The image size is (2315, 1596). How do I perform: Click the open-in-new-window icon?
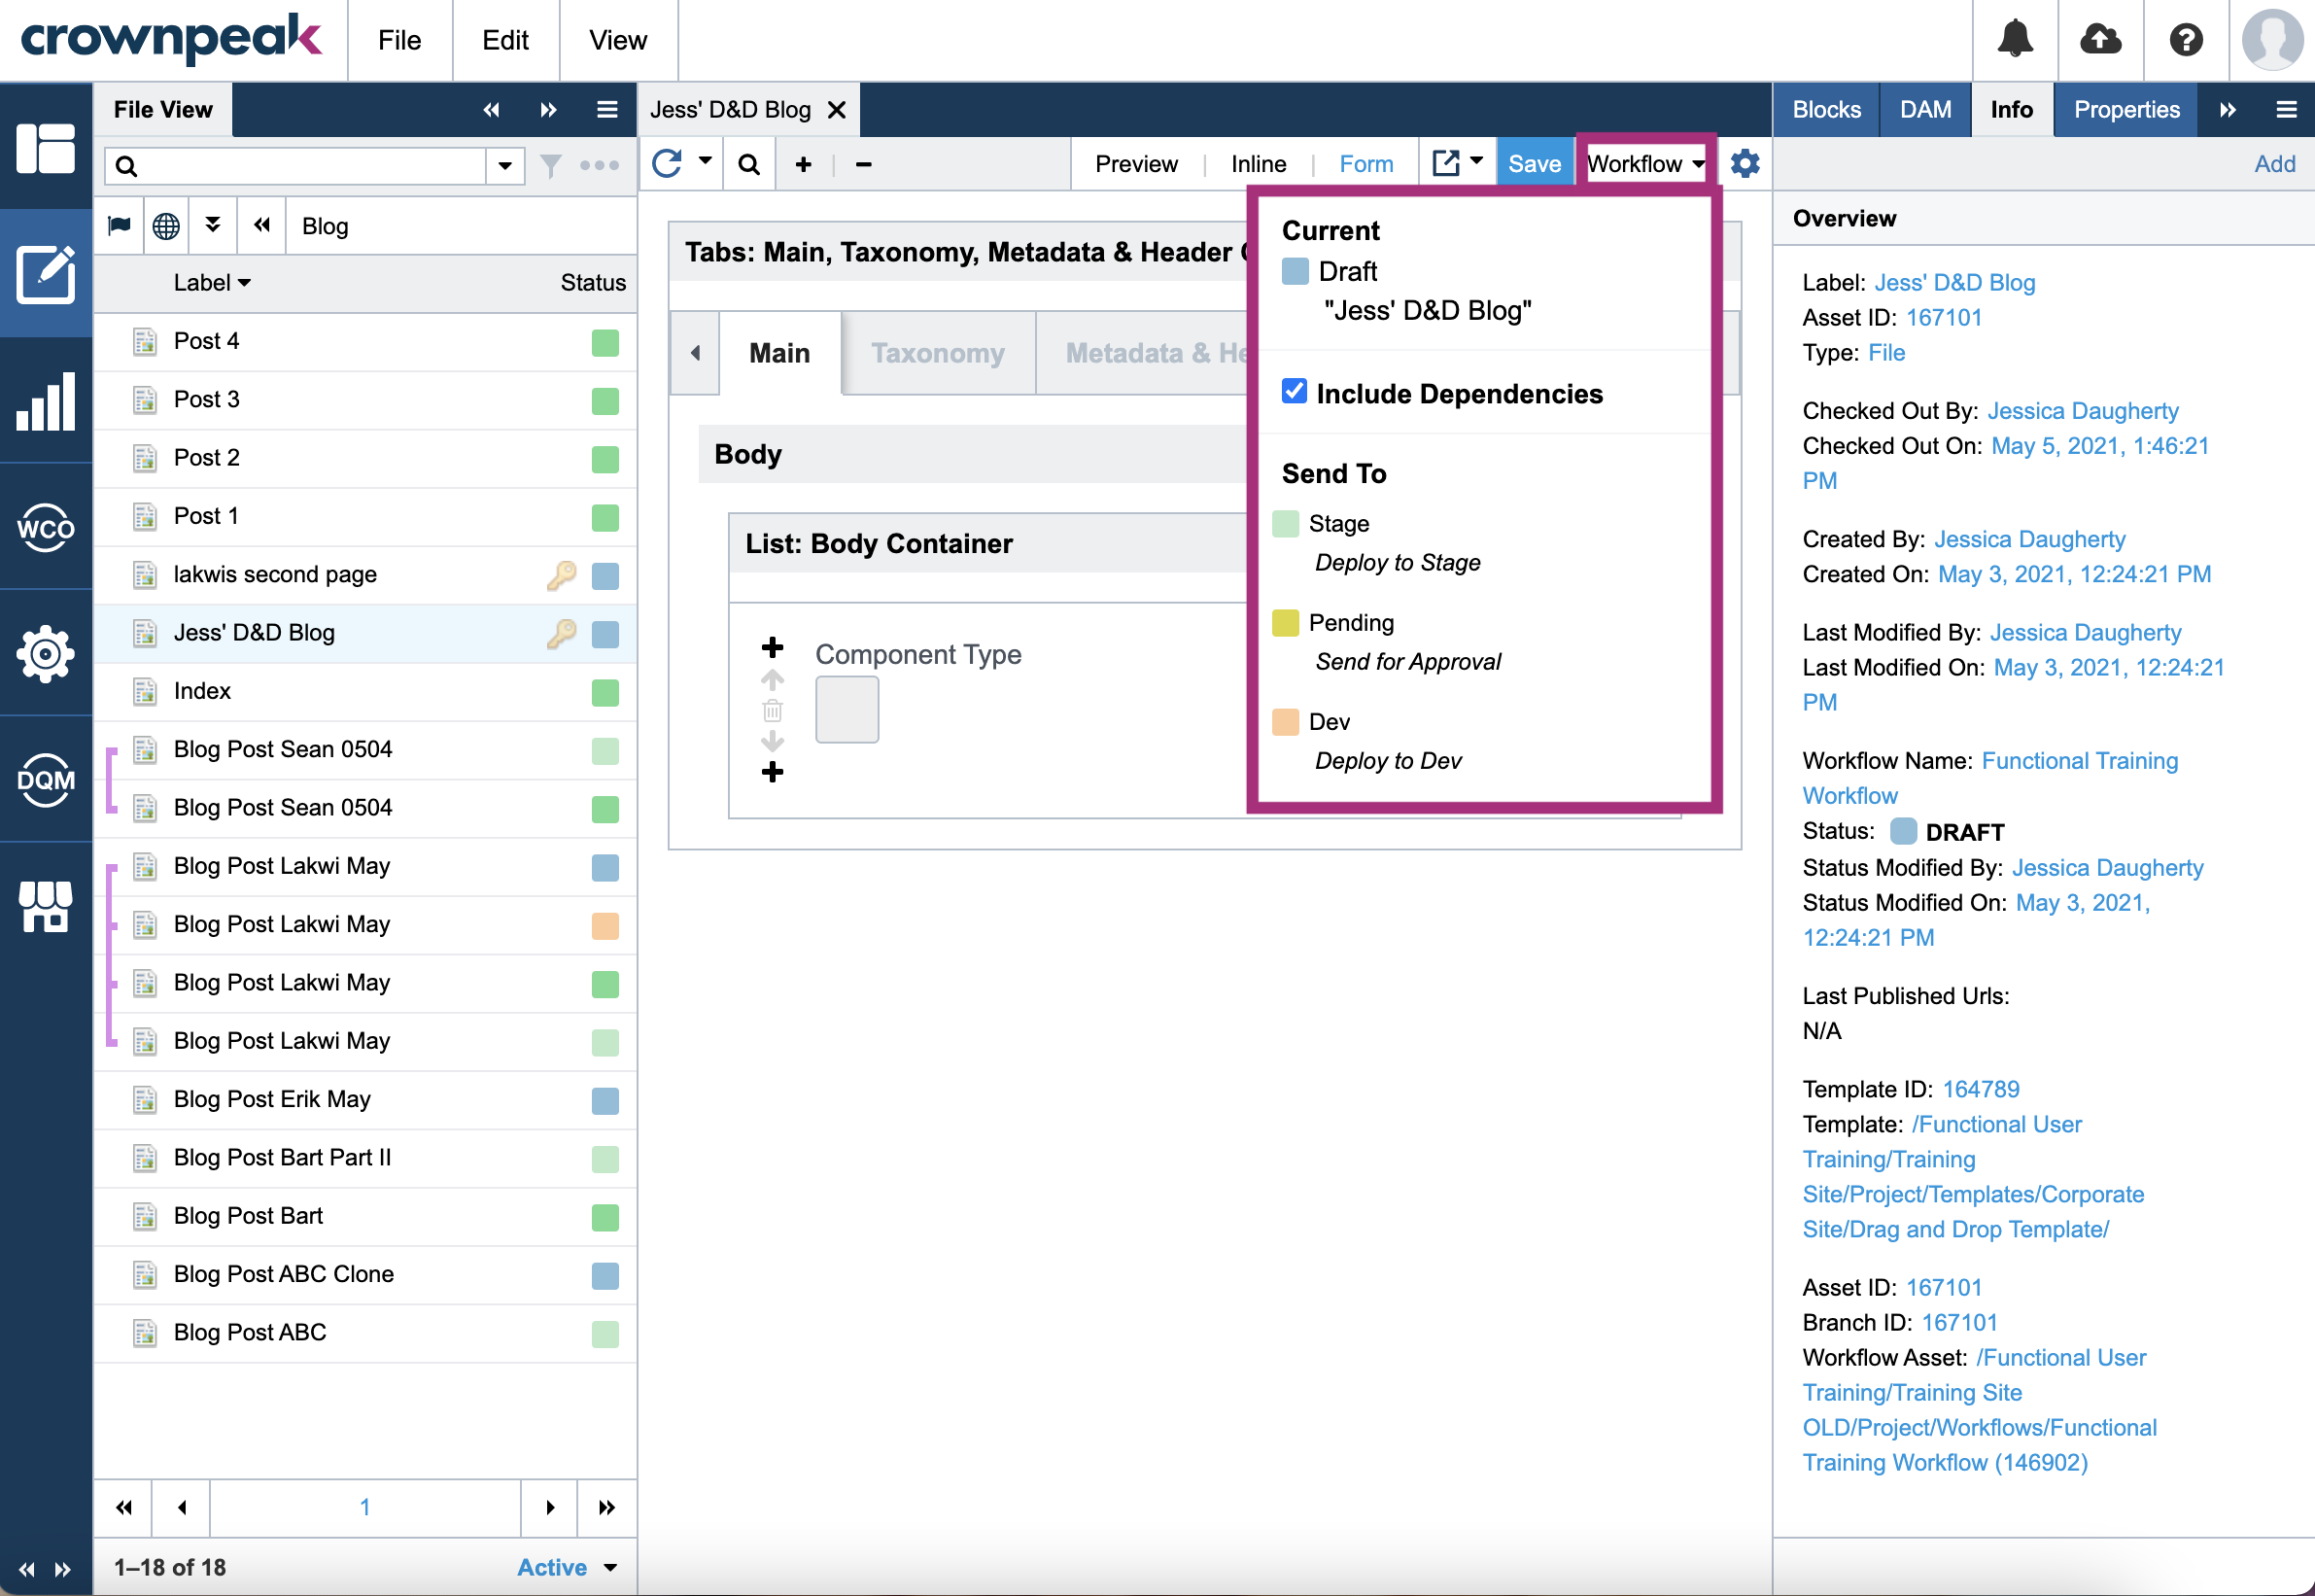pos(1446,163)
